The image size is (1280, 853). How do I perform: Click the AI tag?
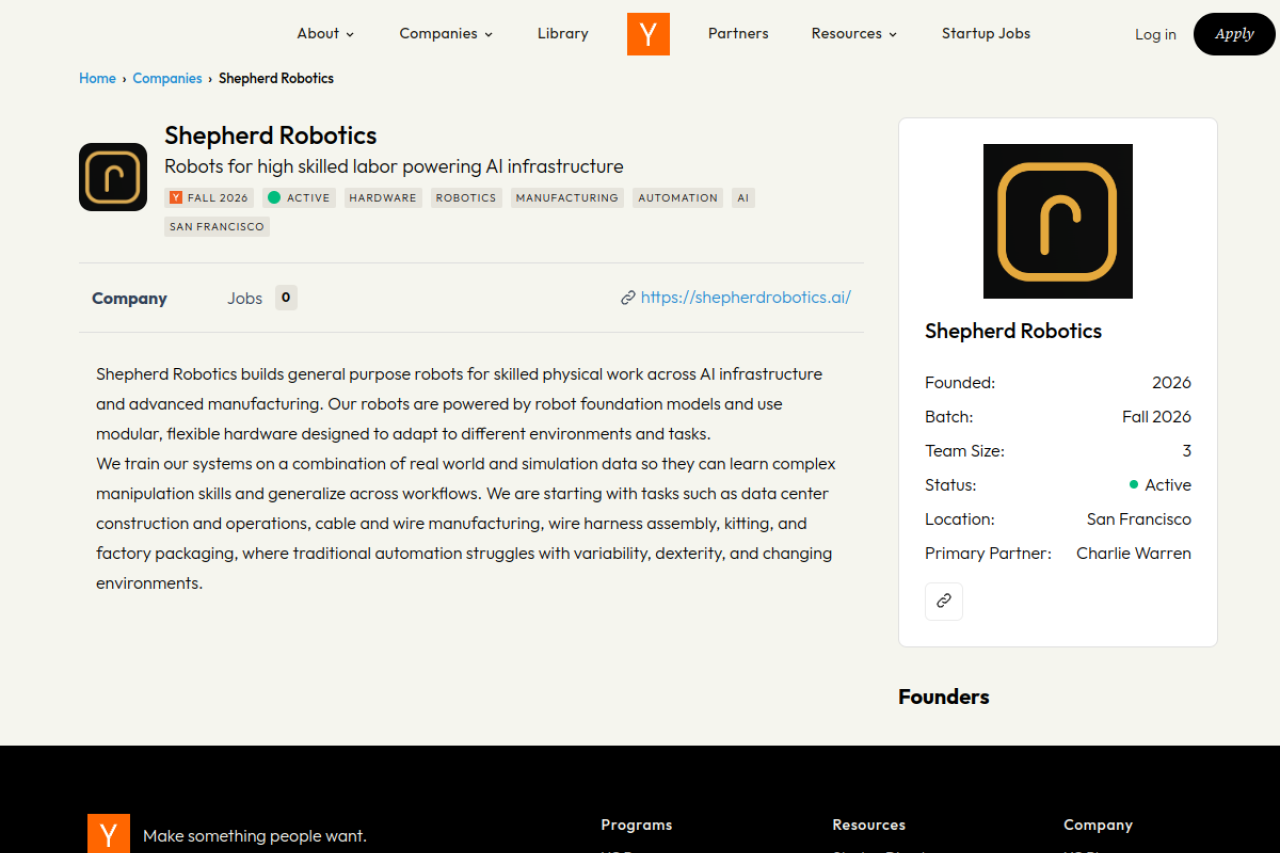(743, 198)
